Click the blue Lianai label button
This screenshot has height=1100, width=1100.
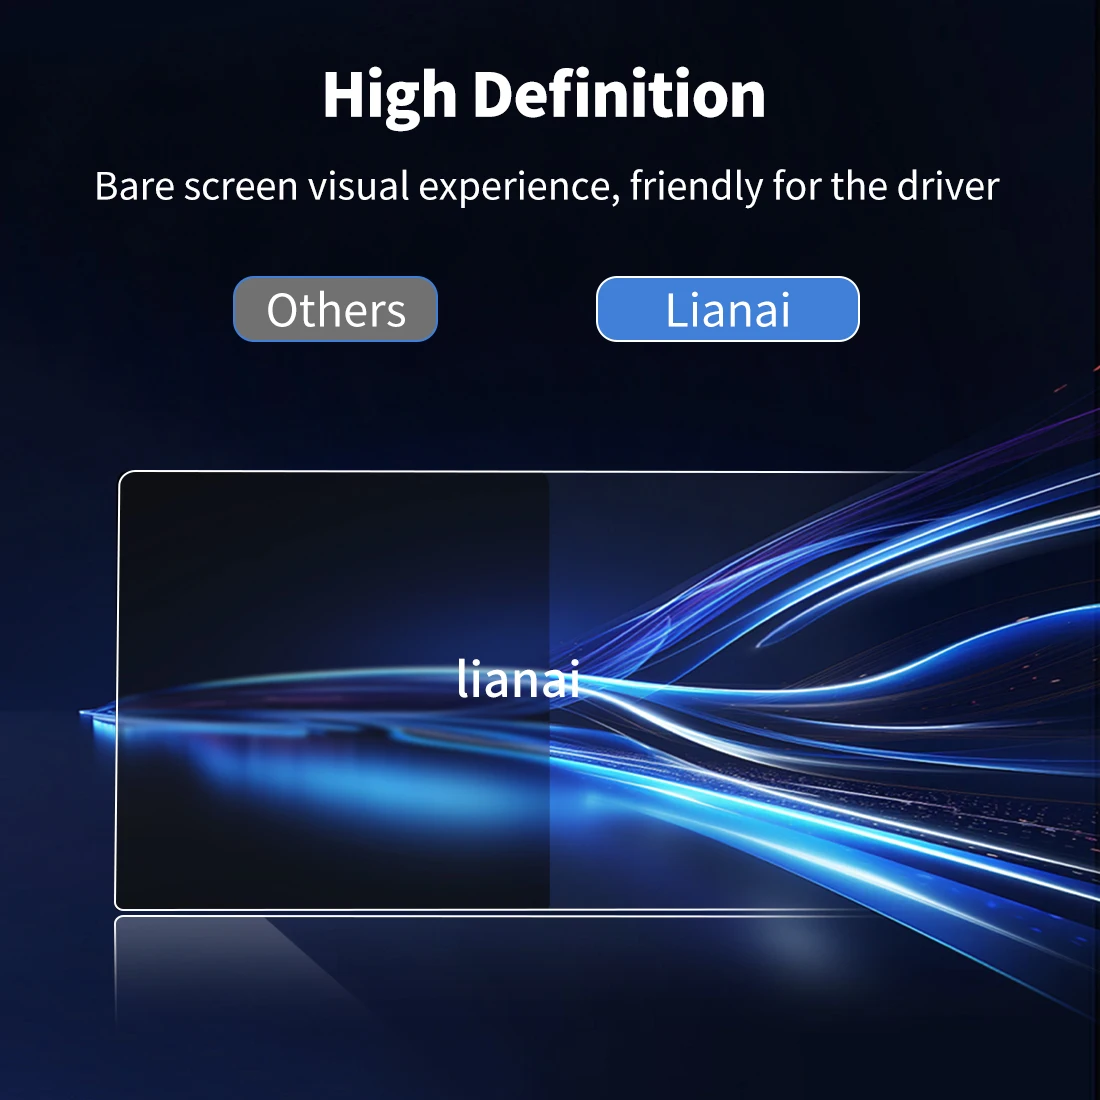tap(727, 309)
